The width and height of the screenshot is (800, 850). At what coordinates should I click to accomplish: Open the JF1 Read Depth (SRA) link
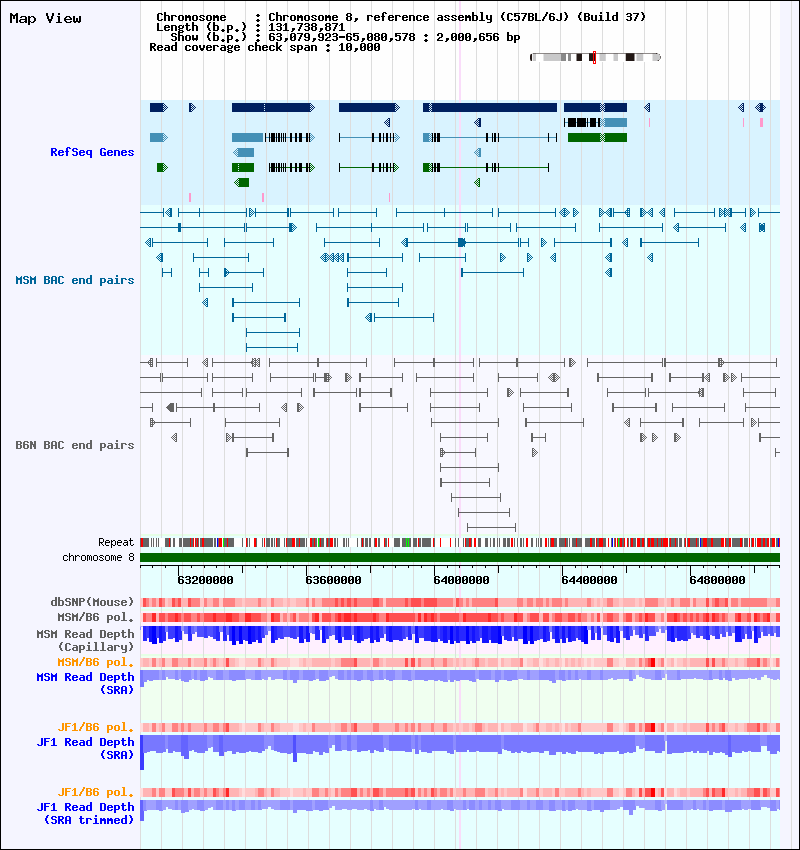click(x=85, y=749)
